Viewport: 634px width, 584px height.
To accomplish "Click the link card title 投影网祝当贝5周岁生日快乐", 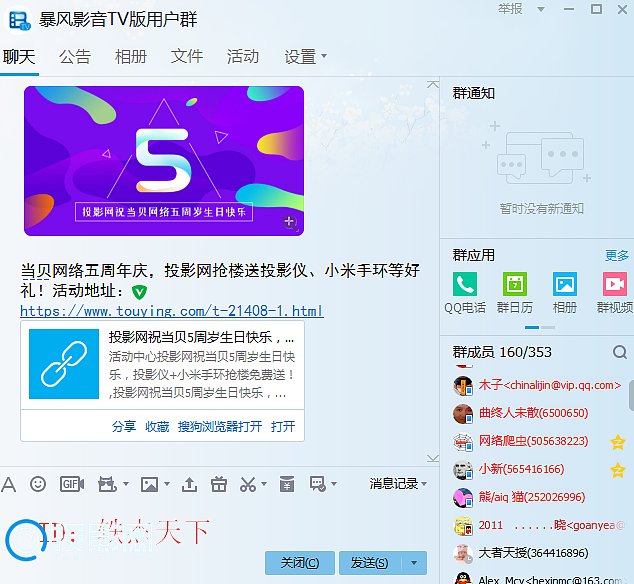I will [x=201, y=338].
